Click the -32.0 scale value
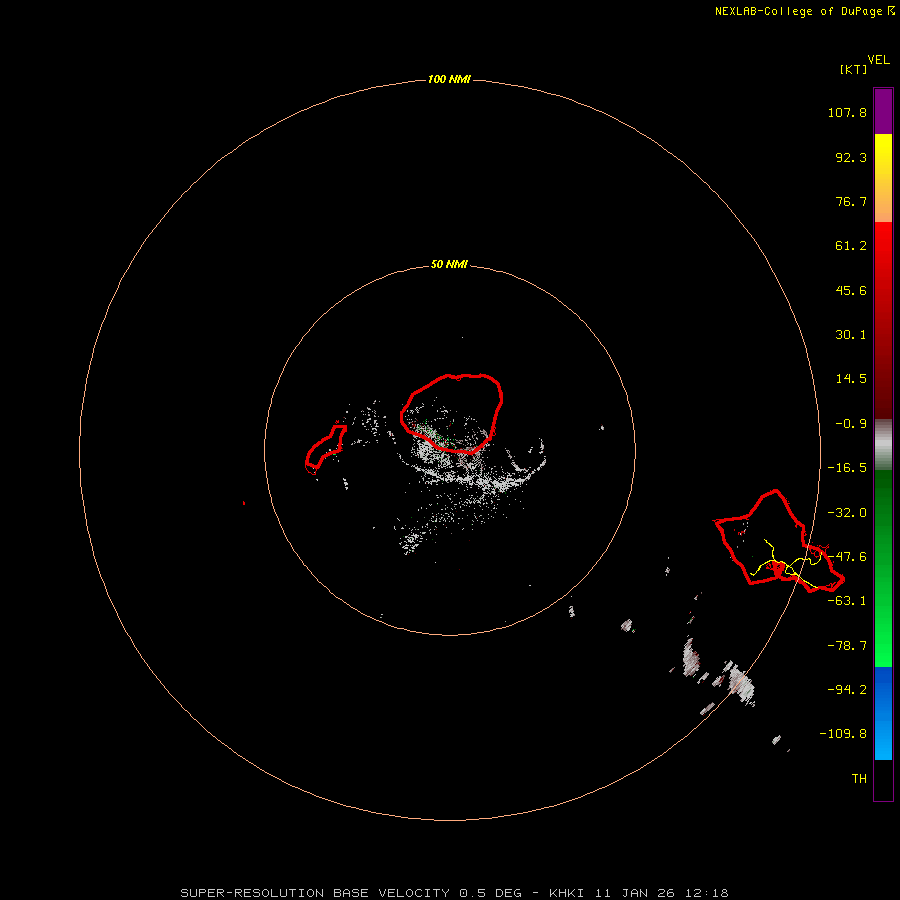 (x=847, y=513)
